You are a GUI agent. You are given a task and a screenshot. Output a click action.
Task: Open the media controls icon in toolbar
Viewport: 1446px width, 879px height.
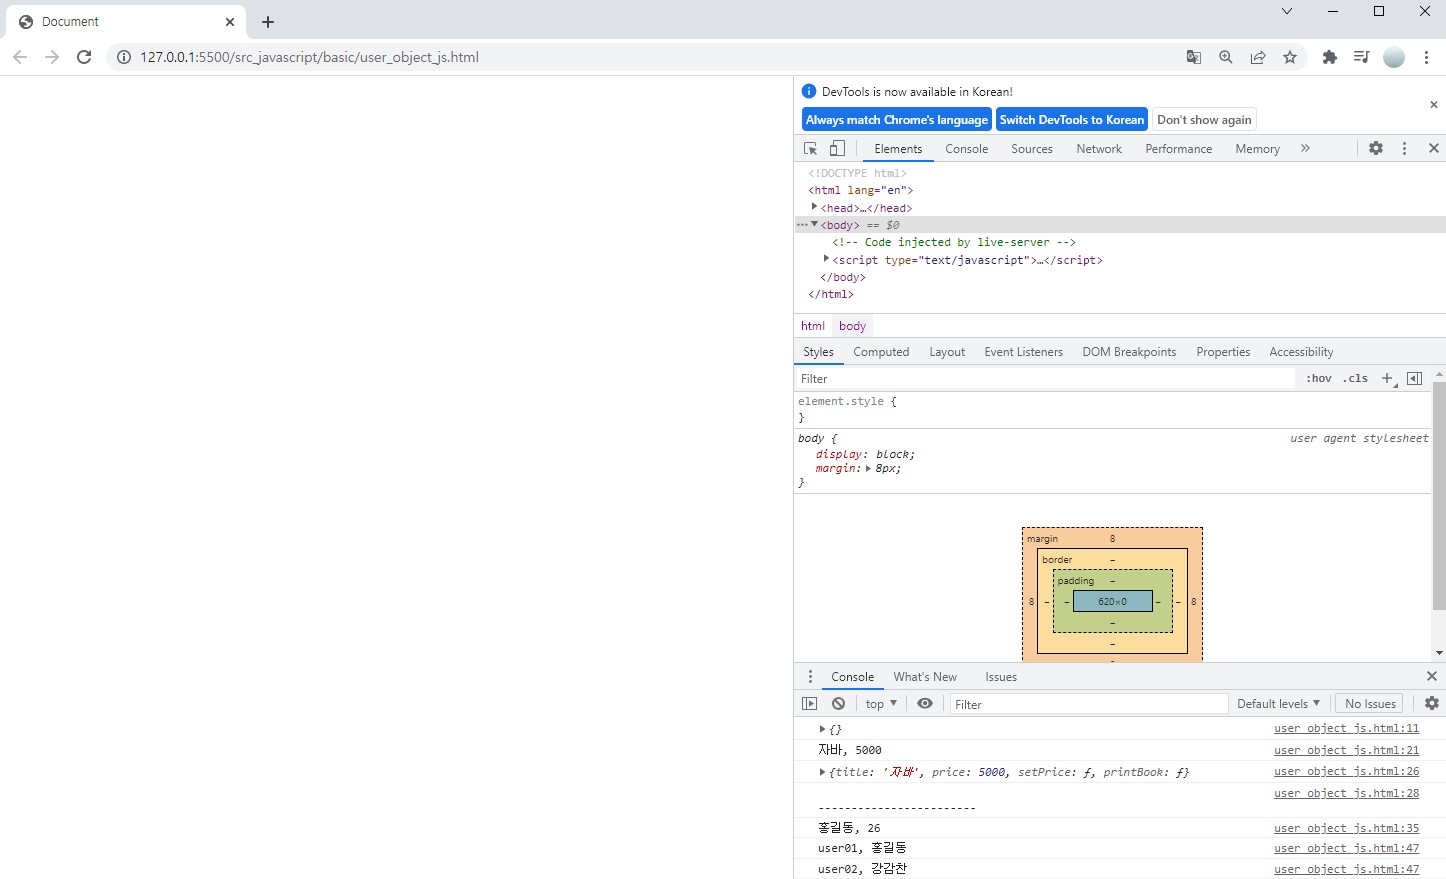pos(1361,57)
